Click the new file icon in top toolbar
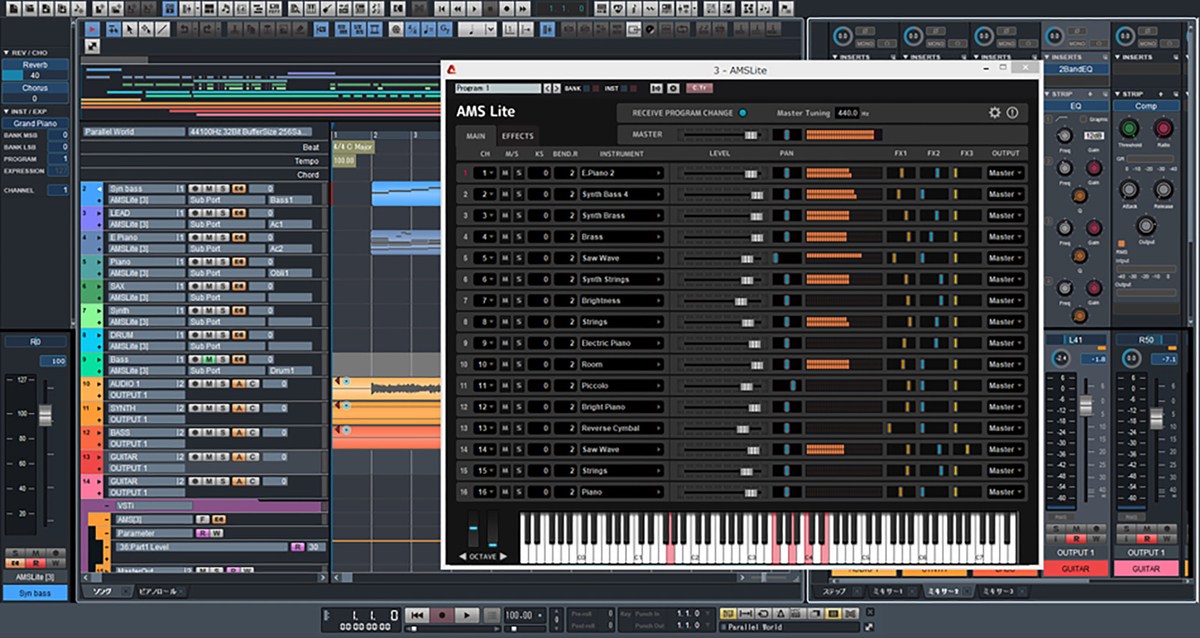This screenshot has height=638, width=1200. (x=13, y=8)
